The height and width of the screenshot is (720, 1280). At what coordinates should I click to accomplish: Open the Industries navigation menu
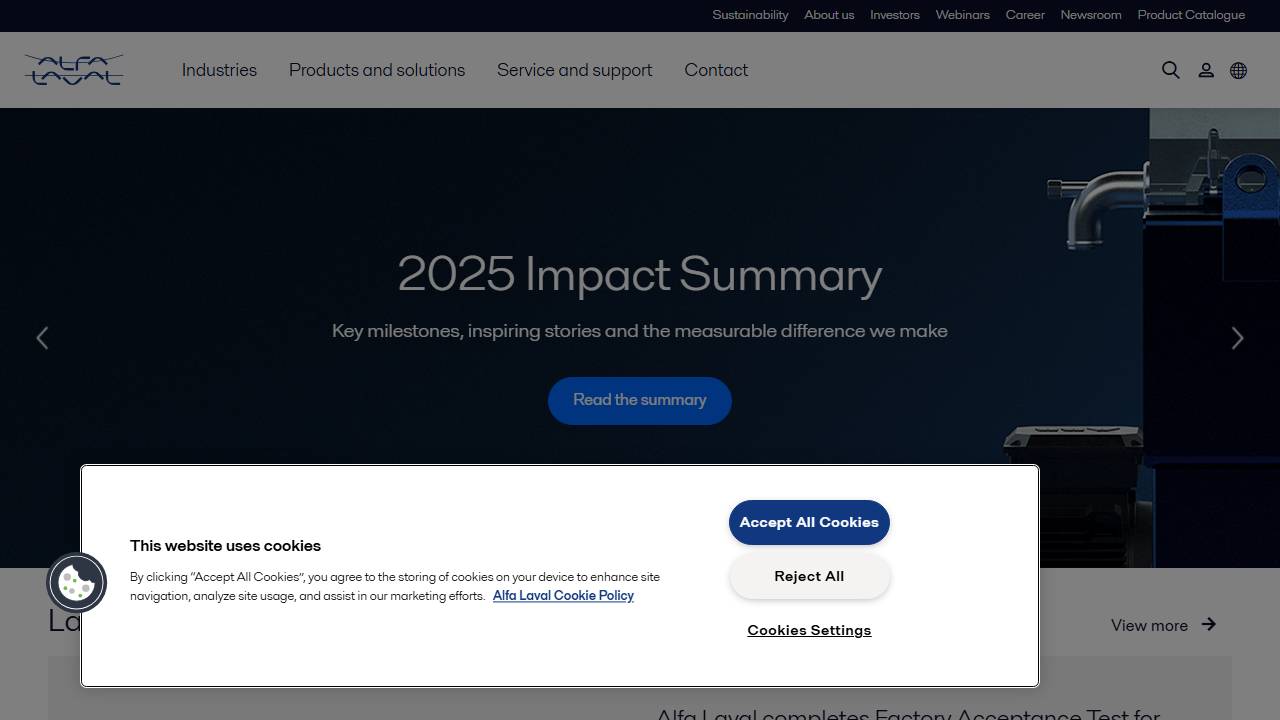point(219,70)
